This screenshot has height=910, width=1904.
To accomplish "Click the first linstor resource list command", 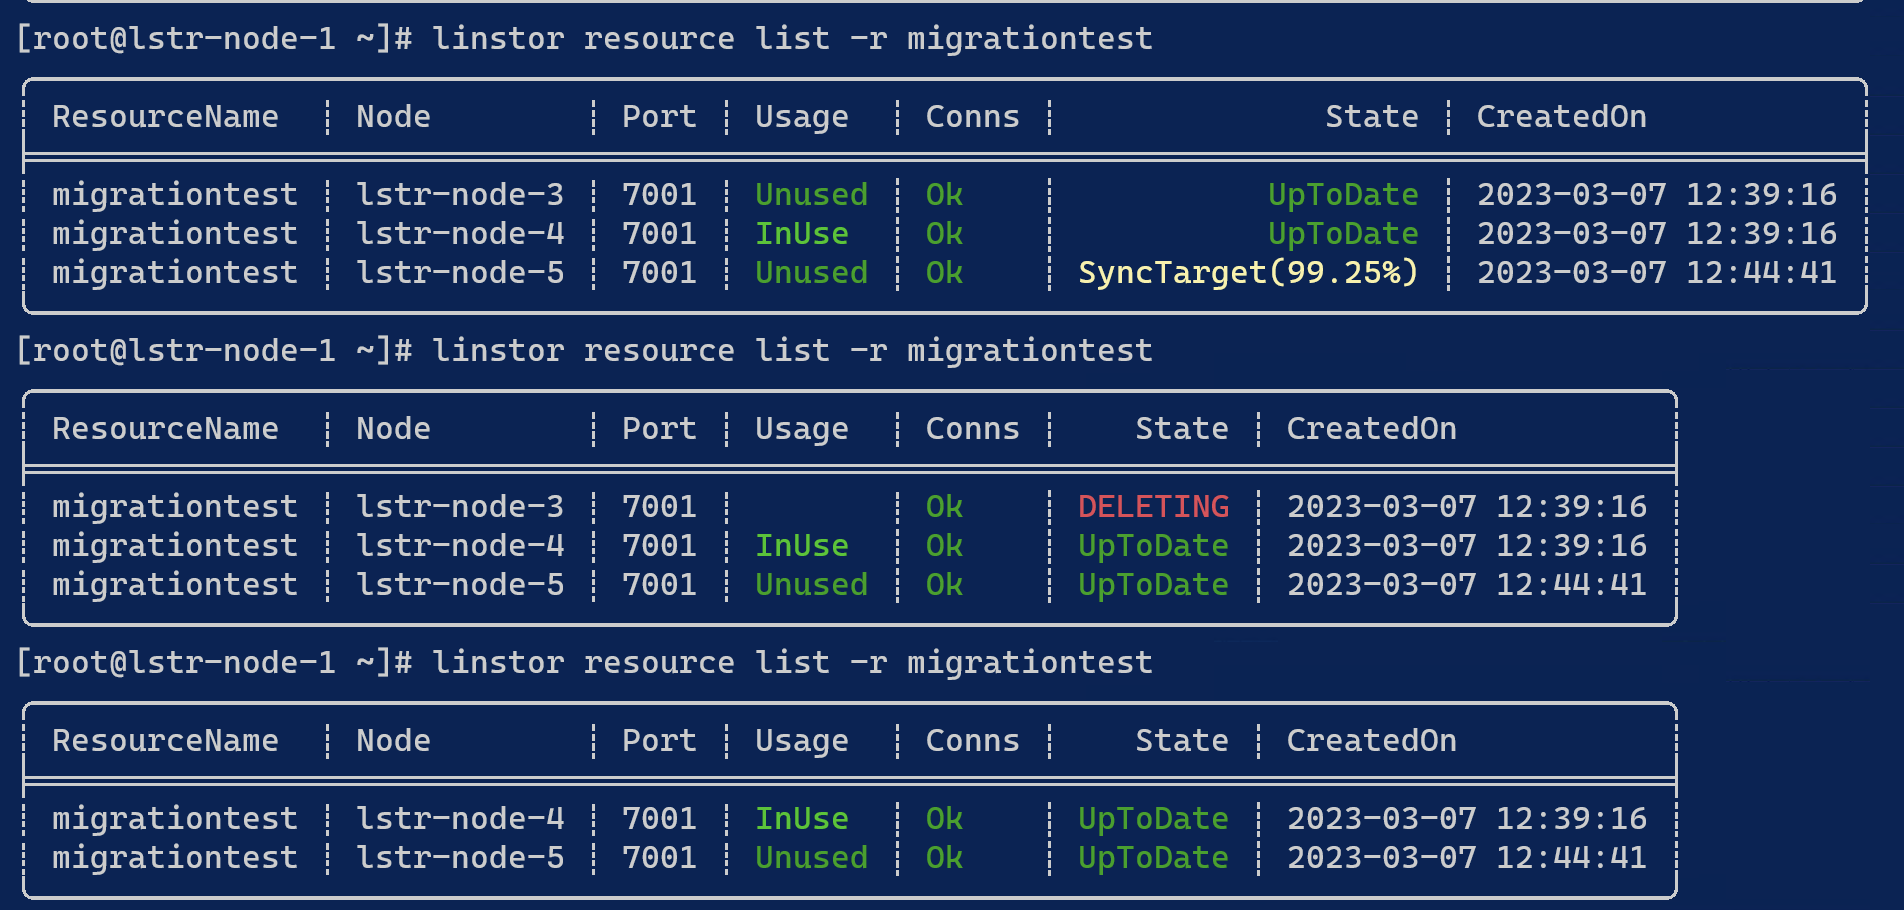I will [790, 37].
